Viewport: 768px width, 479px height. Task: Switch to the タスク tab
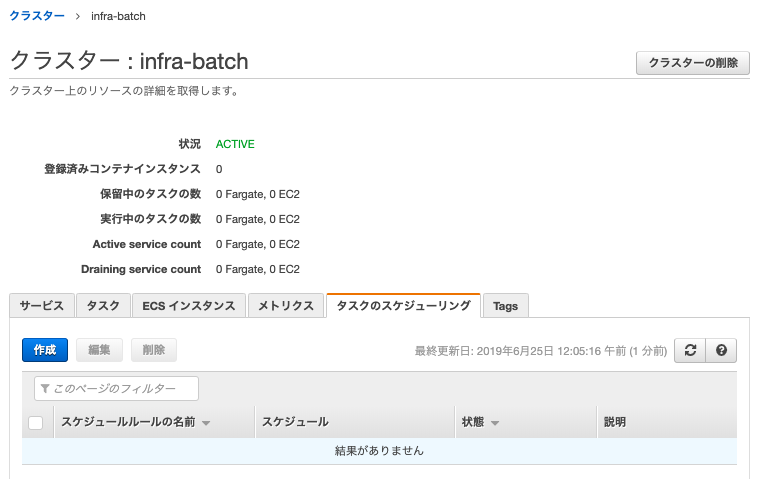(x=103, y=306)
